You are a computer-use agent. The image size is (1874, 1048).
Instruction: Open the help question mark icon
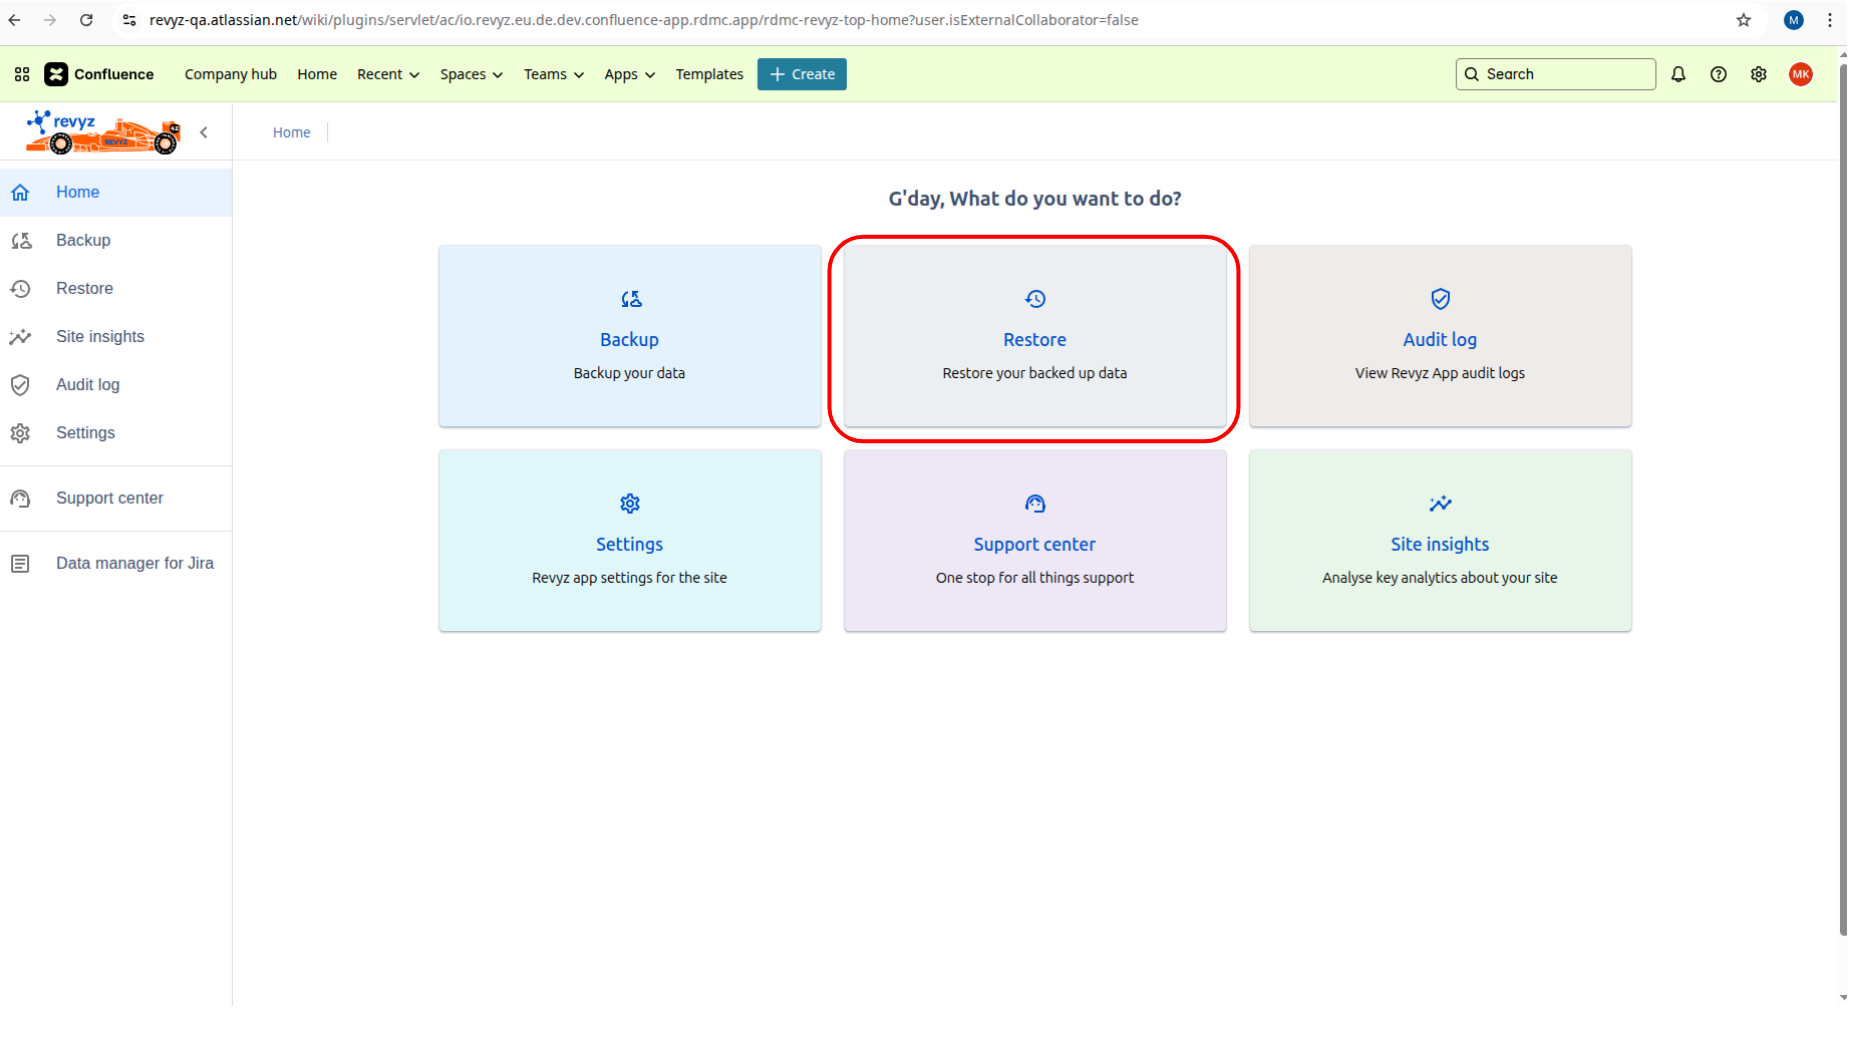[x=1718, y=74]
